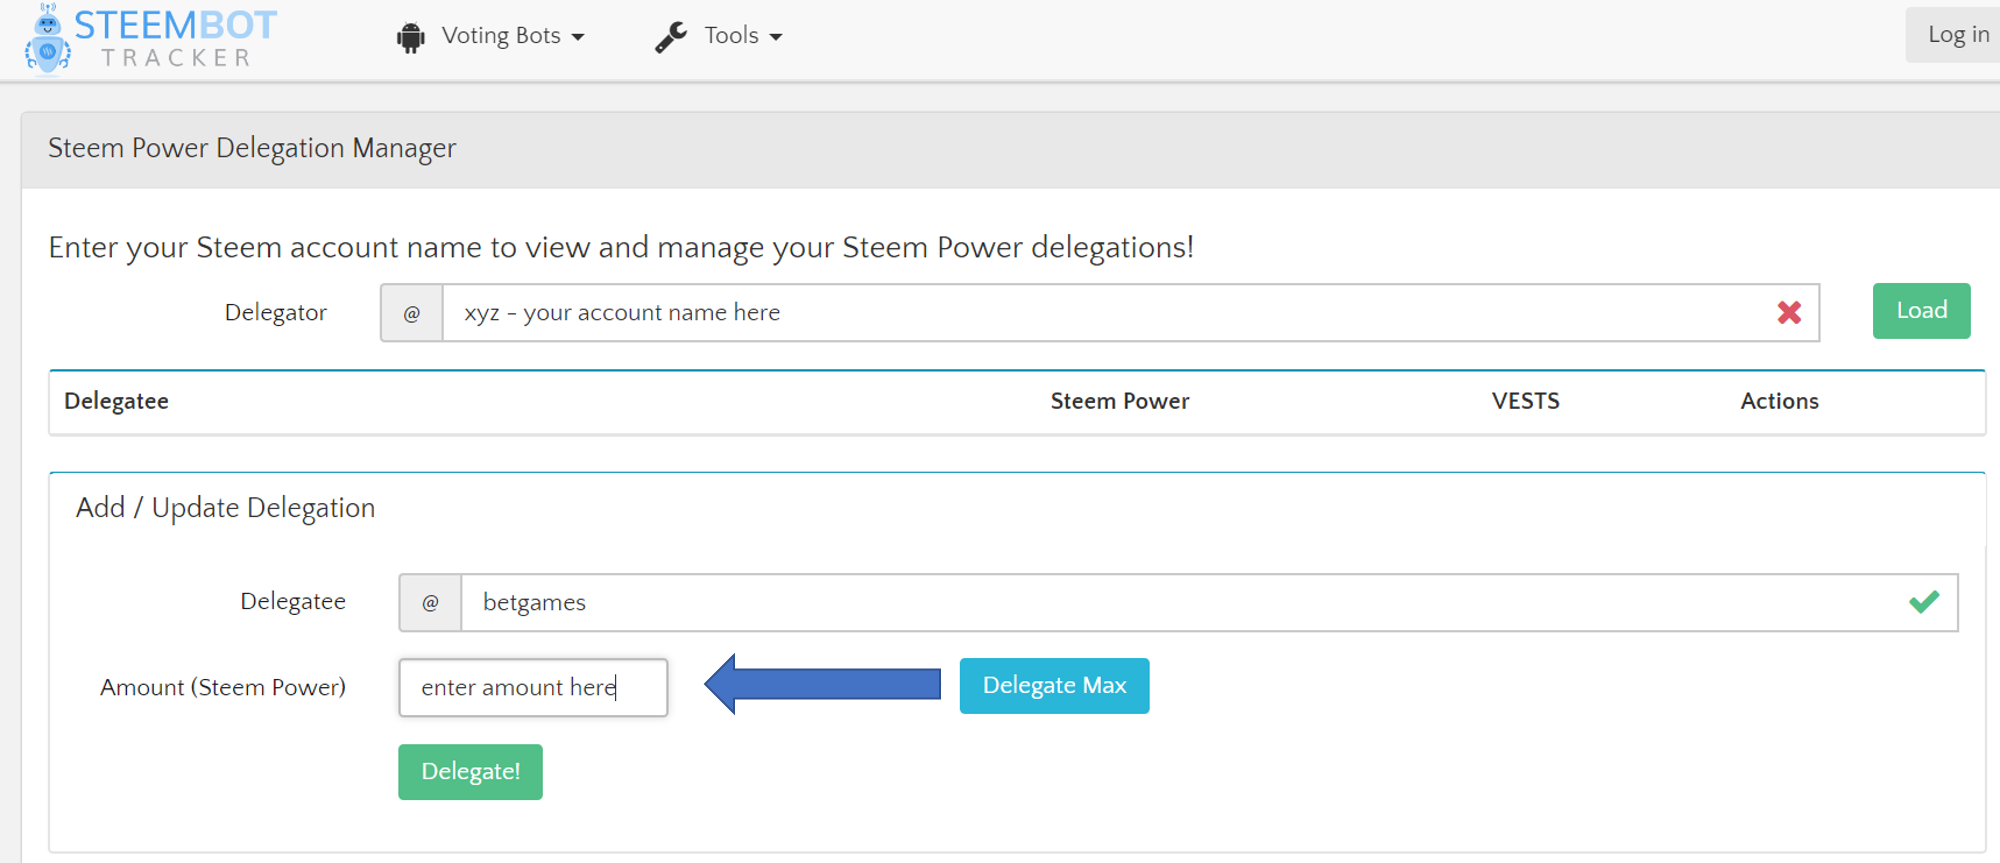
Task: Click the wrench icon beside Tools
Action: pos(671,37)
